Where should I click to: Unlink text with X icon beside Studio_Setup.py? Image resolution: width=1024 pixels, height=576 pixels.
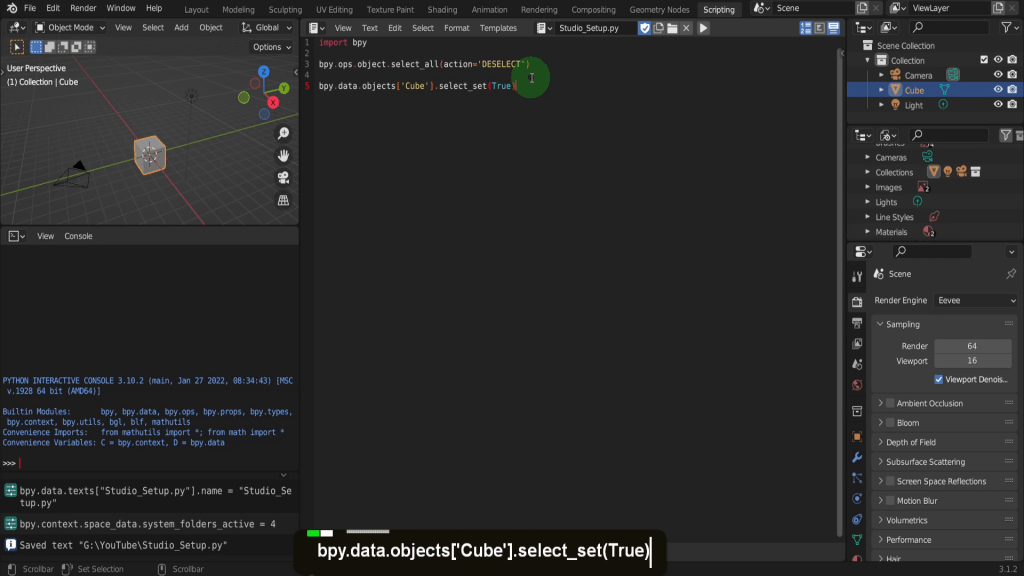click(687, 28)
